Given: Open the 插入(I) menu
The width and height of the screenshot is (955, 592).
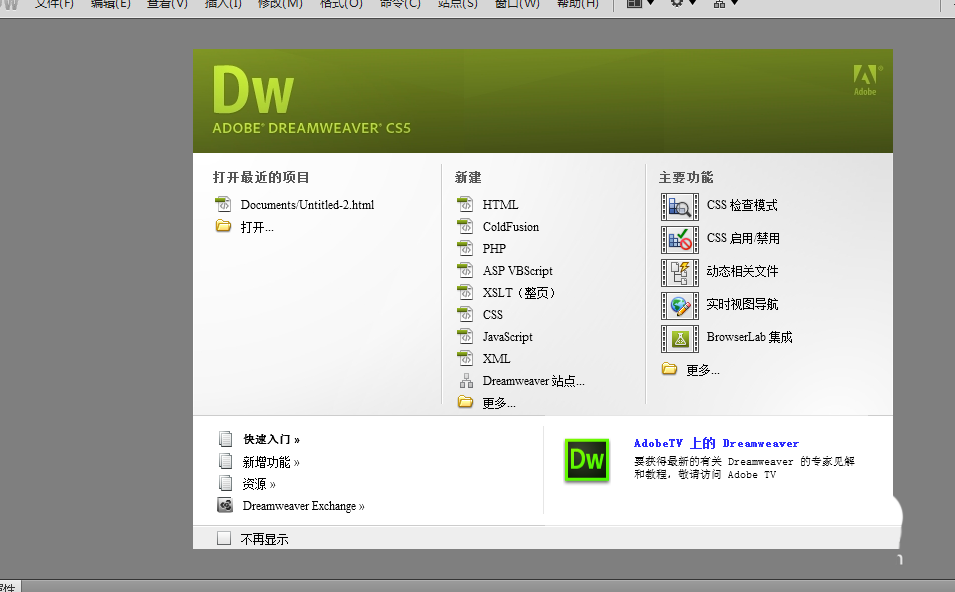Looking at the screenshot, I should [x=223, y=4].
